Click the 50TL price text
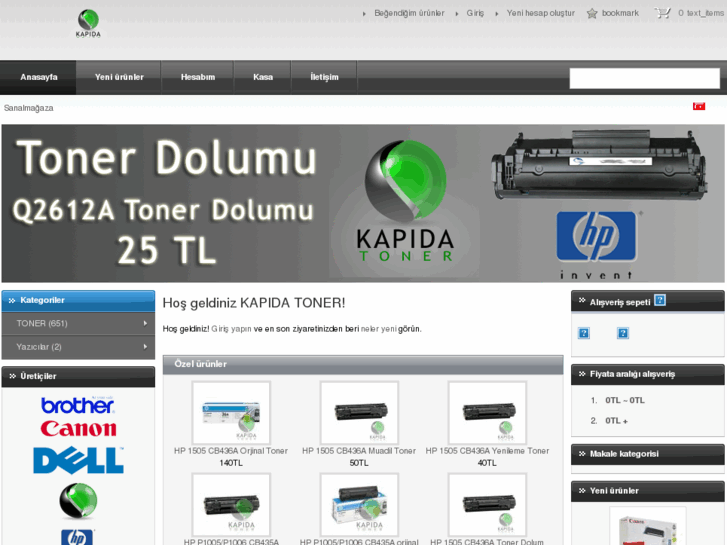This screenshot has width=727, height=545. [x=359, y=463]
